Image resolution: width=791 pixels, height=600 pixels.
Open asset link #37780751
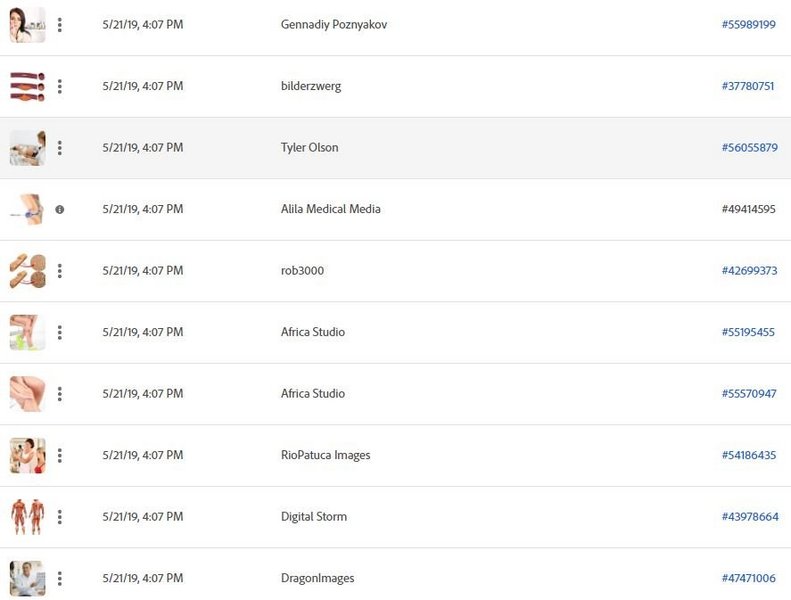pos(748,87)
